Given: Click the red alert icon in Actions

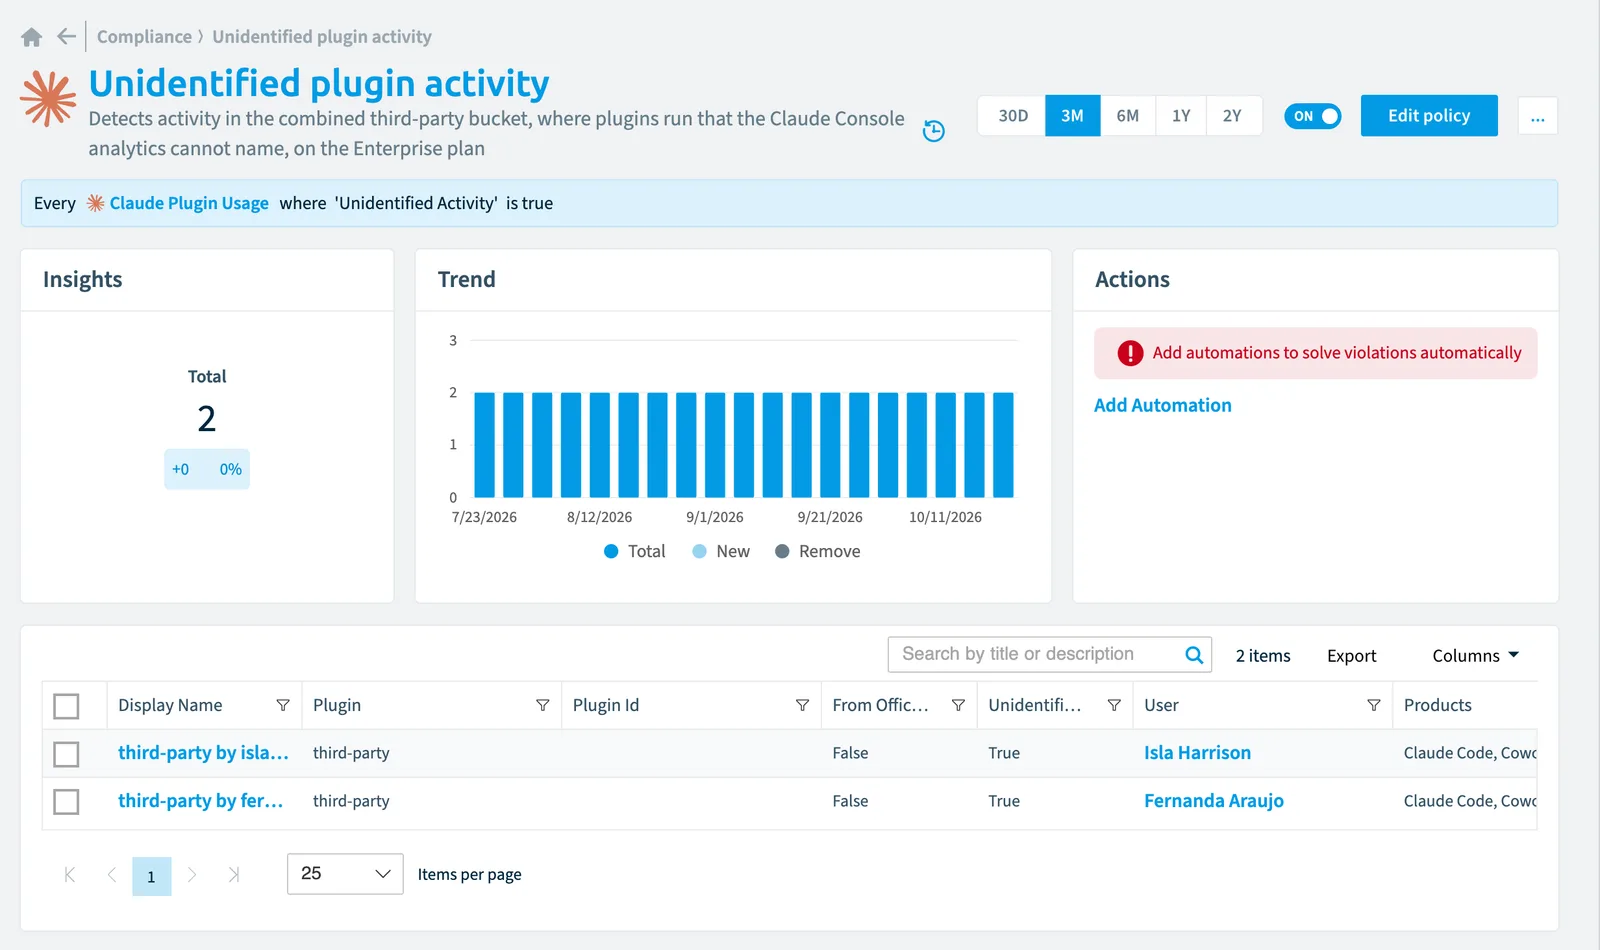Looking at the screenshot, I should coord(1130,353).
